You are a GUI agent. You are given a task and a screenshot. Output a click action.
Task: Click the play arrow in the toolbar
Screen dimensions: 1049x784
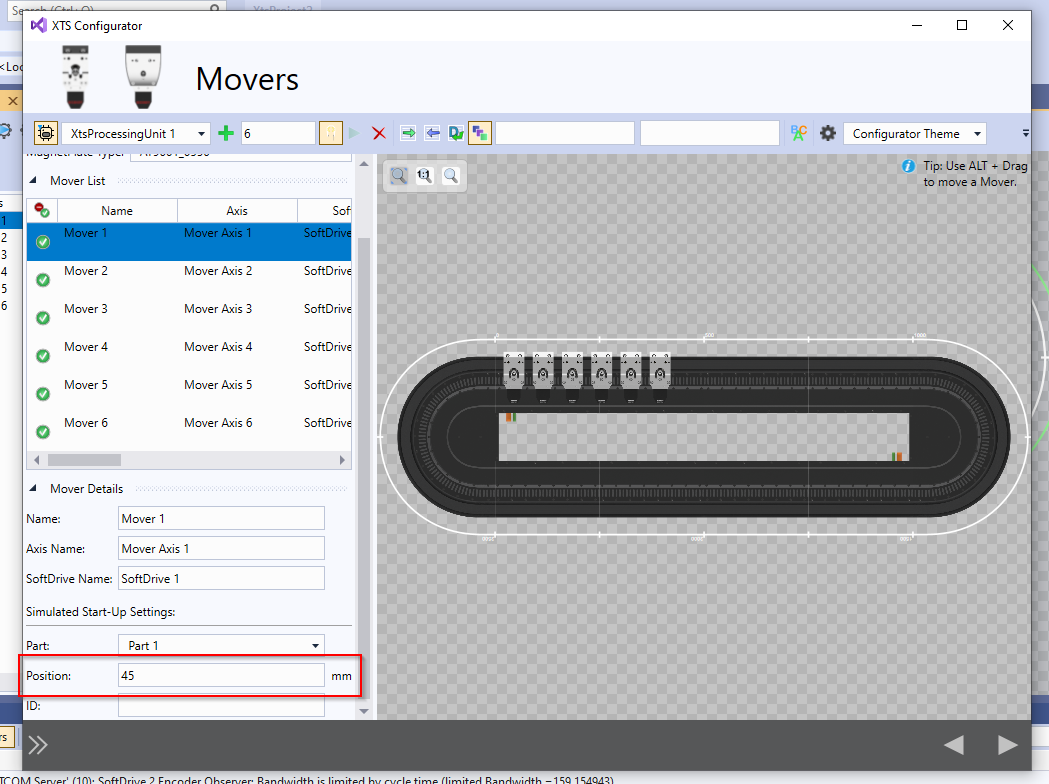pyautogui.click(x=355, y=133)
